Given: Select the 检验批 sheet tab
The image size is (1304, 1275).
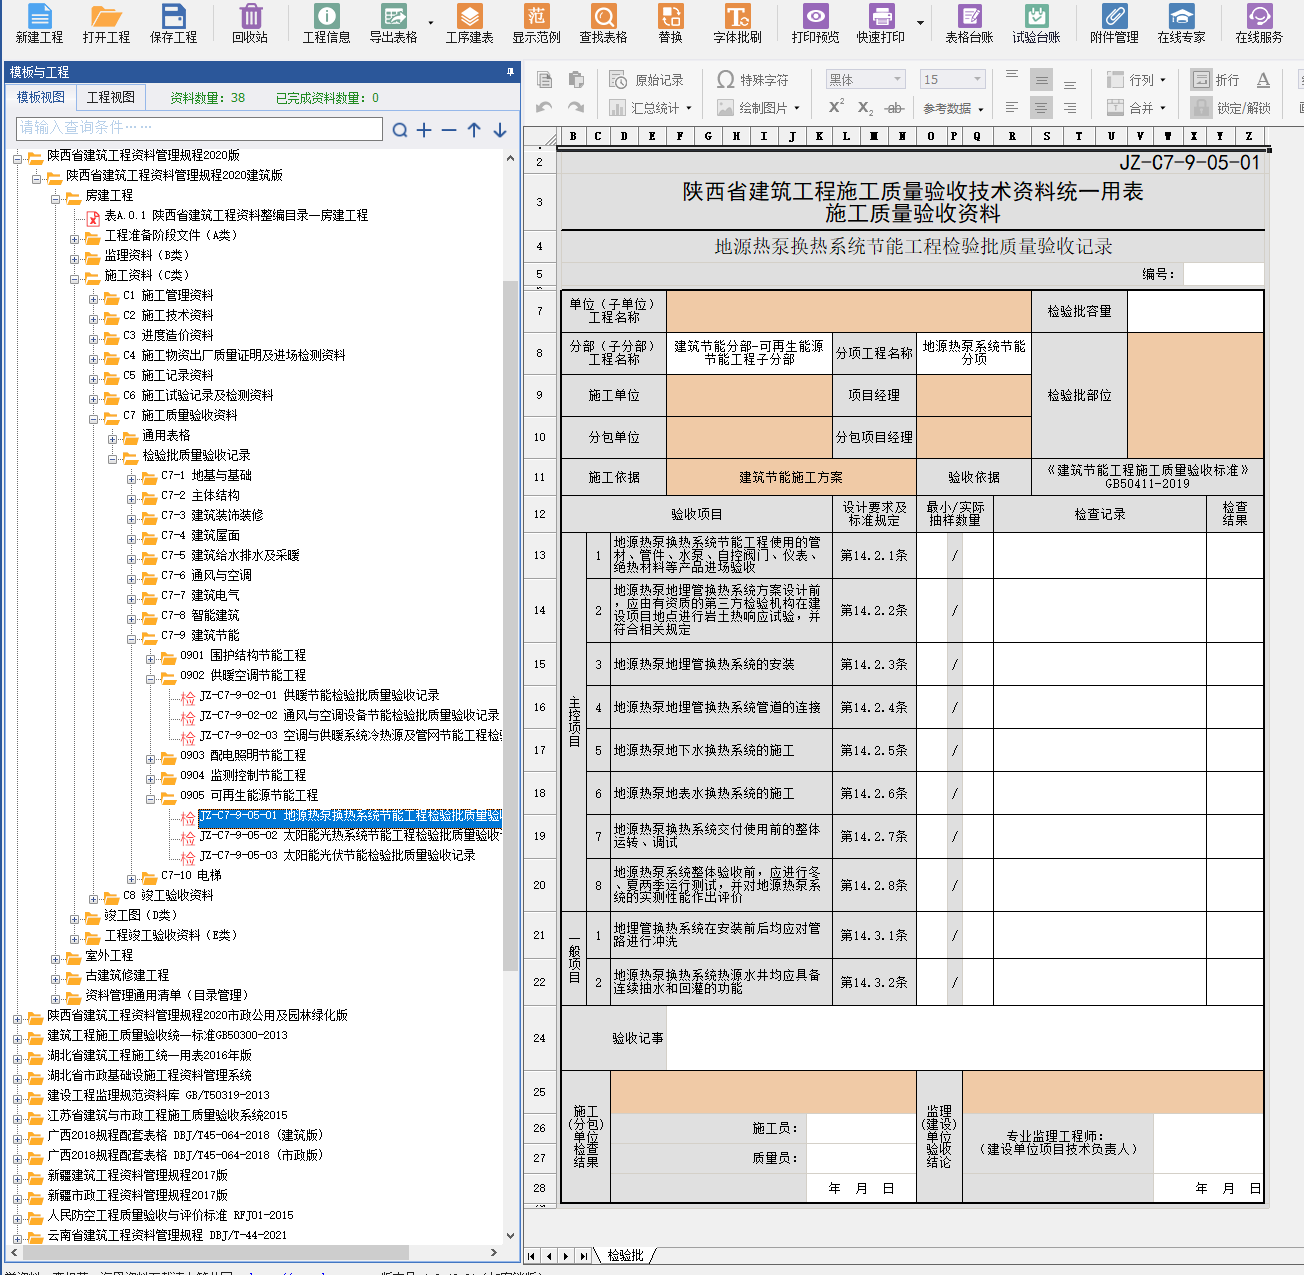Looking at the screenshot, I should (x=625, y=1255).
